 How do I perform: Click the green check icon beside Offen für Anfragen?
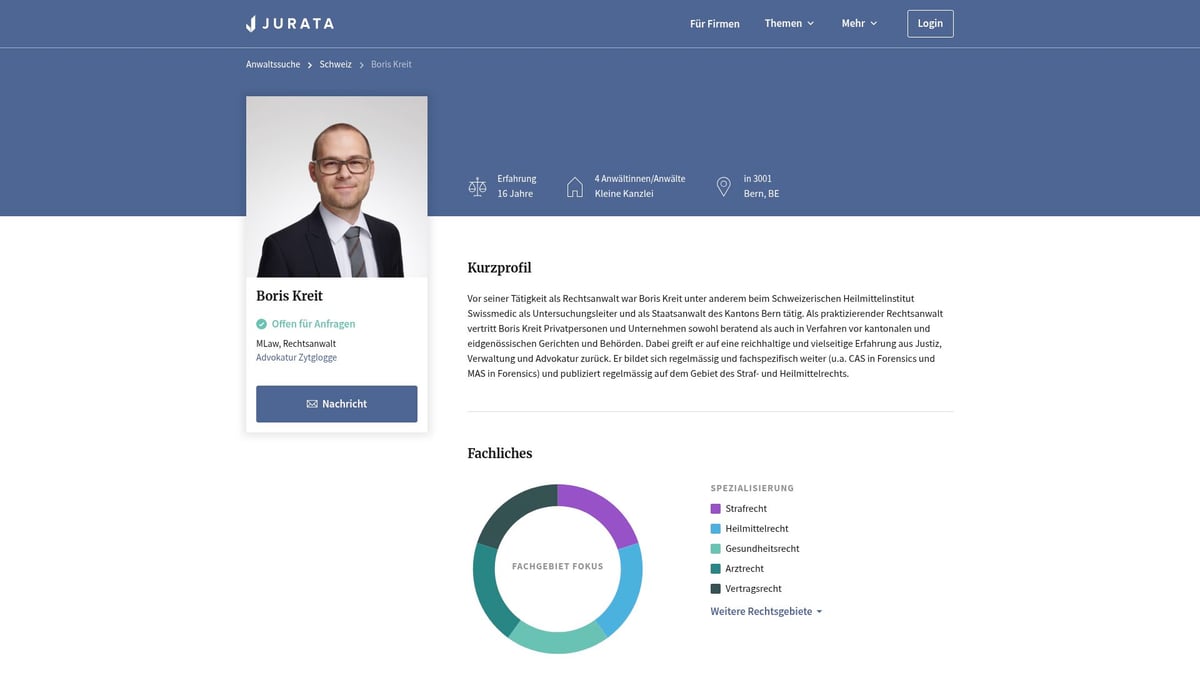click(x=262, y=324)
